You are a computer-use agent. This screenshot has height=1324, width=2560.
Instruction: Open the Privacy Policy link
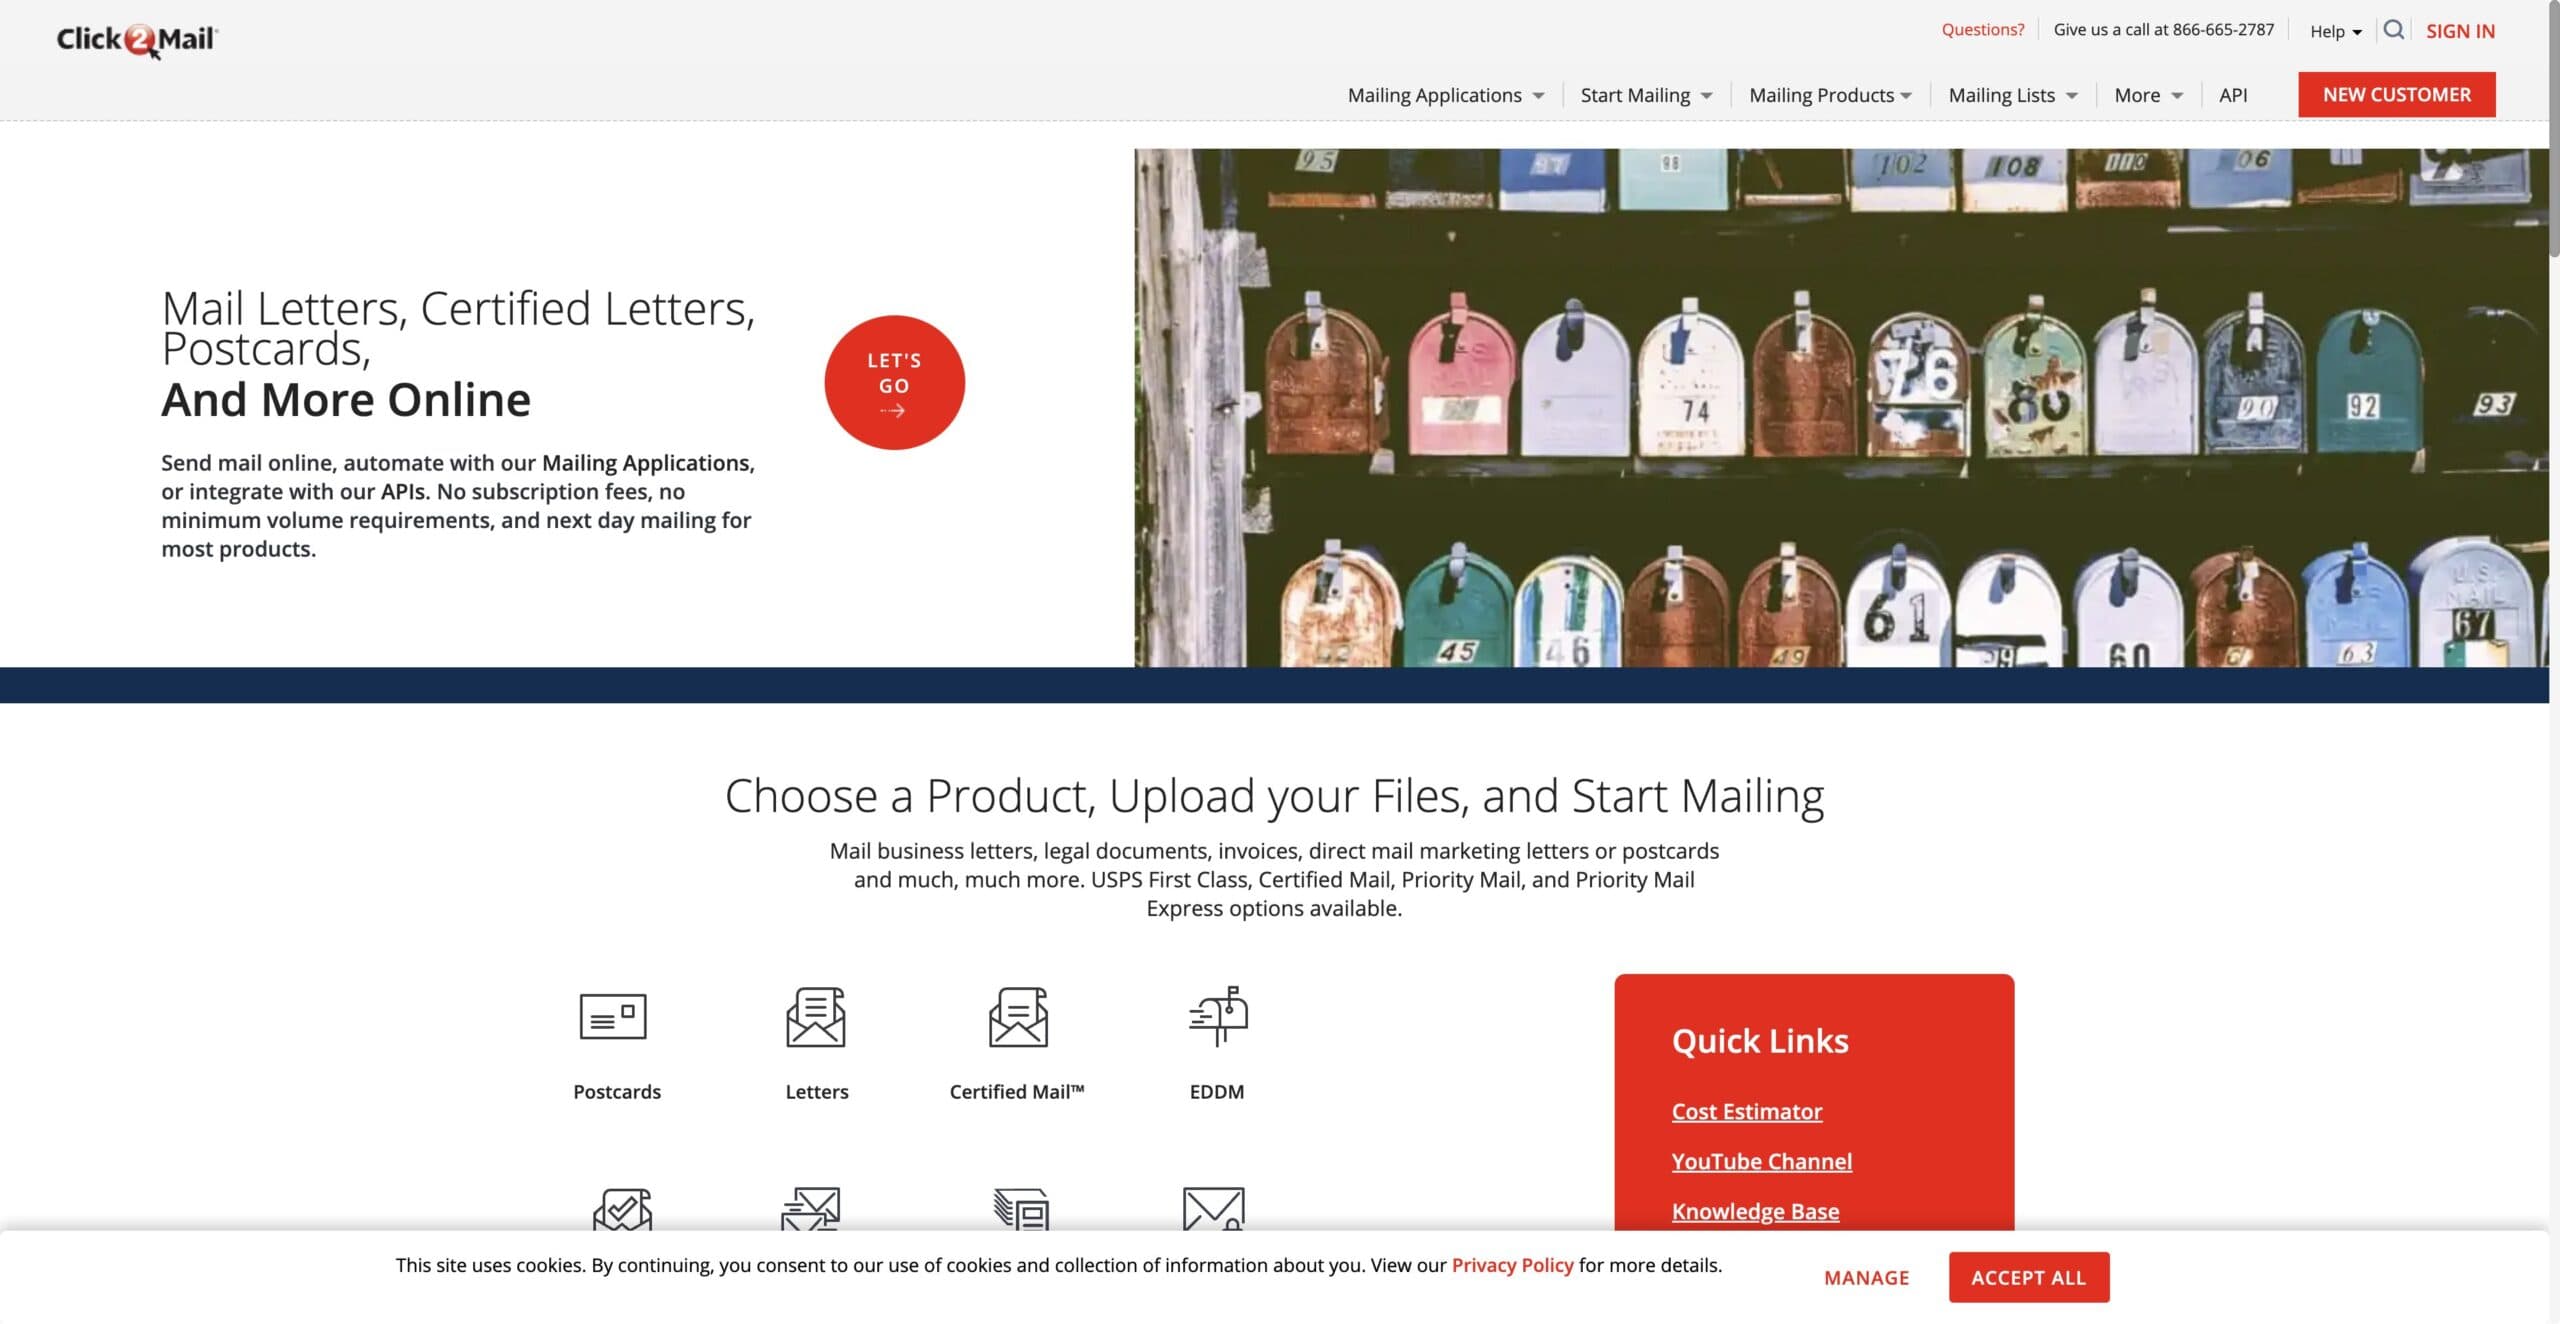point(1512,1265)
